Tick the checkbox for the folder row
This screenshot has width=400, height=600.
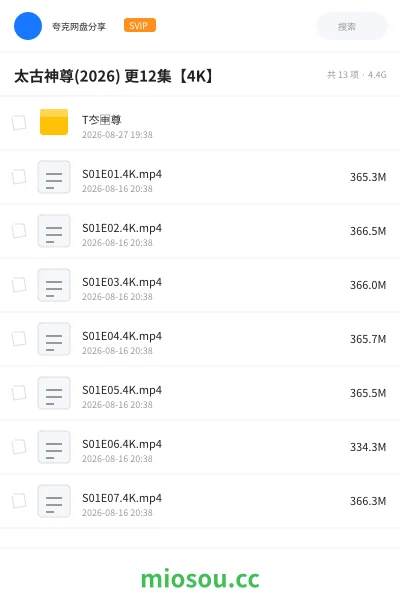[x=19, y=123]
